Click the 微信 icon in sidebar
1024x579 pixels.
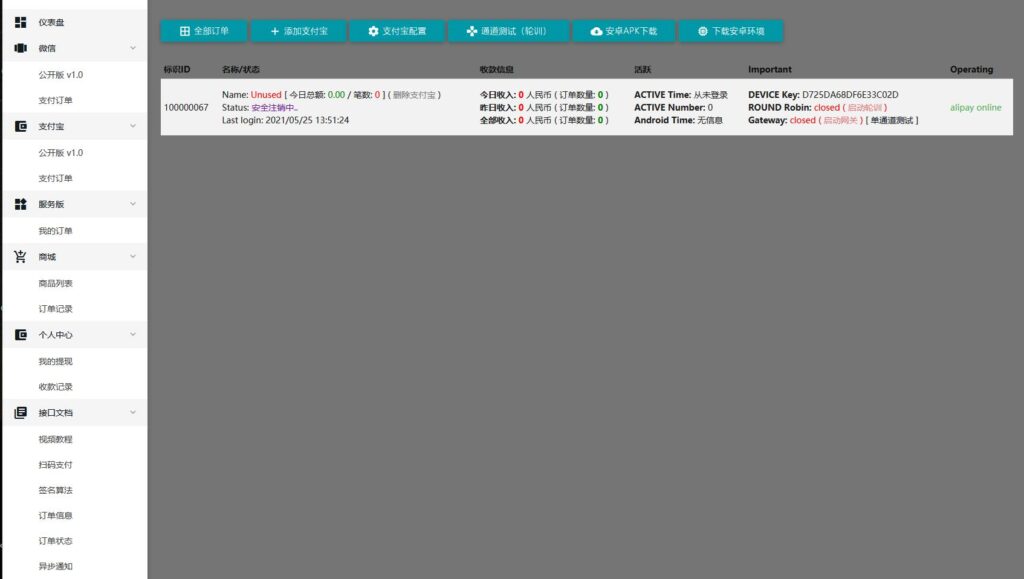(20, 48)
